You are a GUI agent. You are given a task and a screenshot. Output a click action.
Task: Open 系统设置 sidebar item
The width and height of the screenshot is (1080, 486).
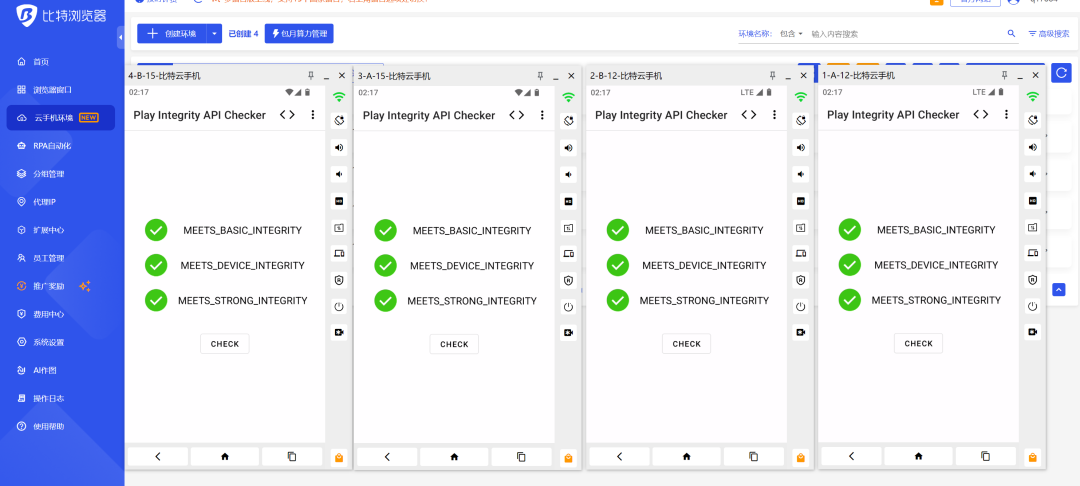pos(61,342)
